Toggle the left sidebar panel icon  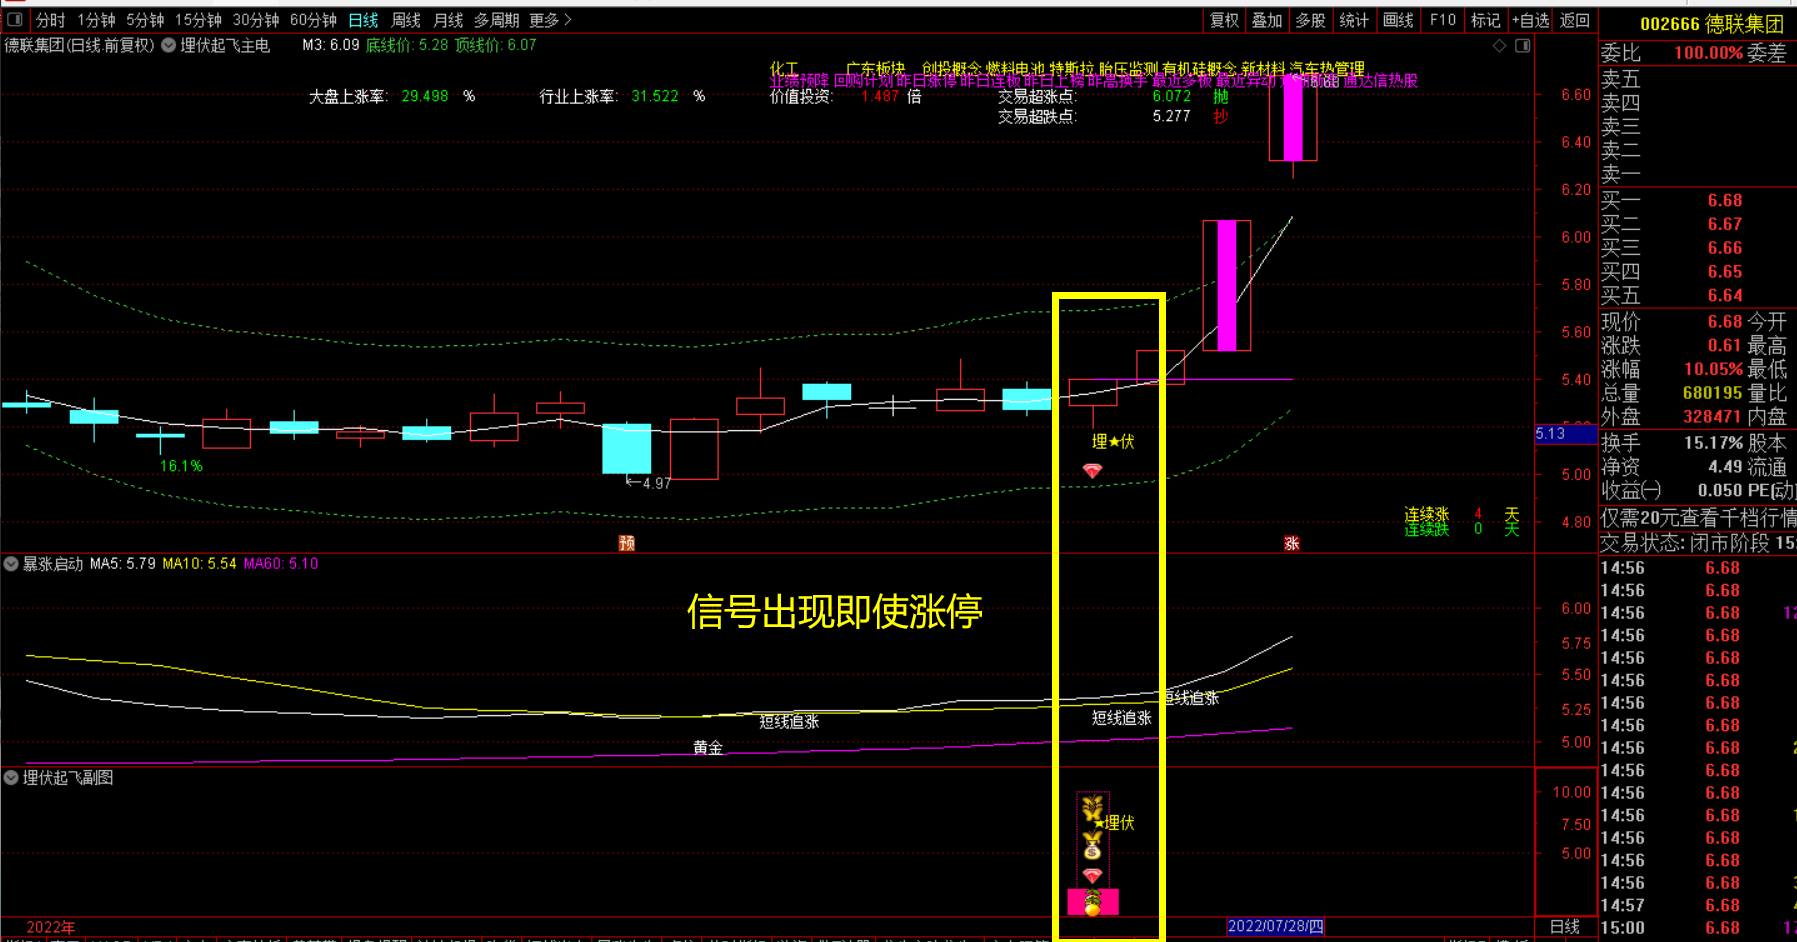pos(15,20)
